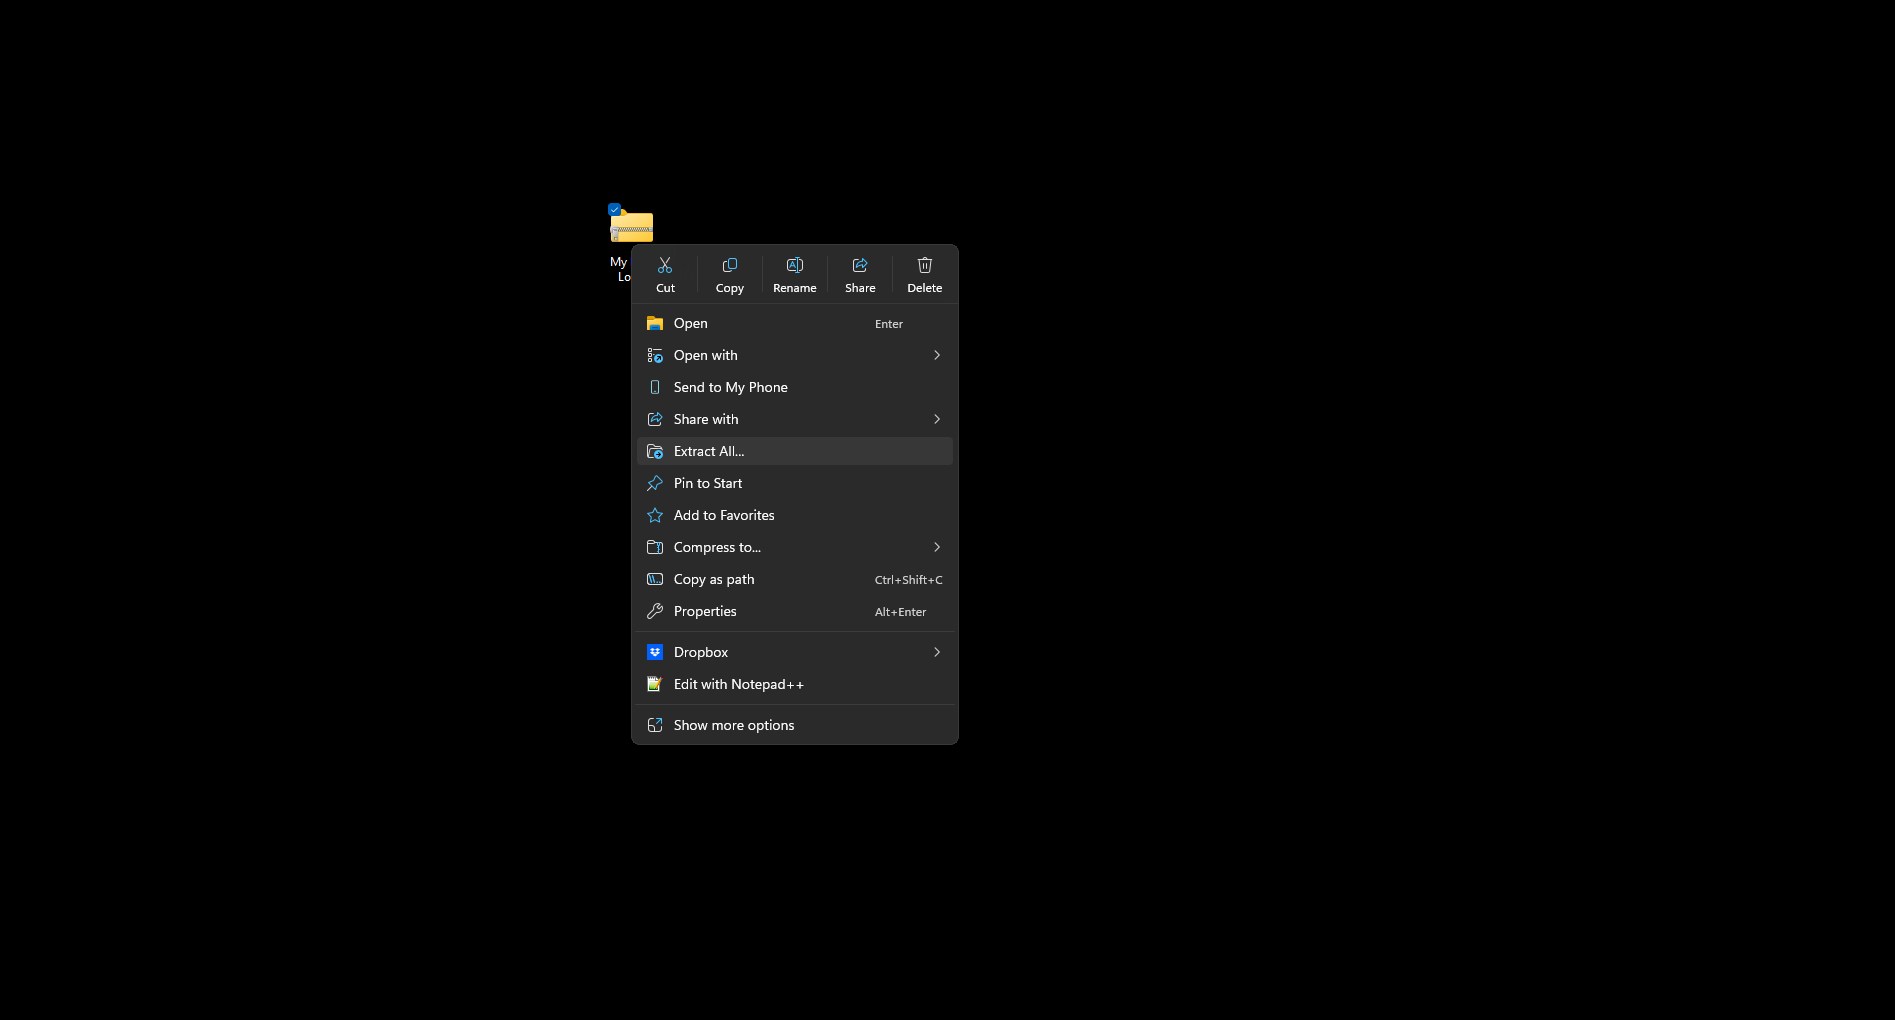
Task: Expand the Open with submenu chevron
Action: 936,355
